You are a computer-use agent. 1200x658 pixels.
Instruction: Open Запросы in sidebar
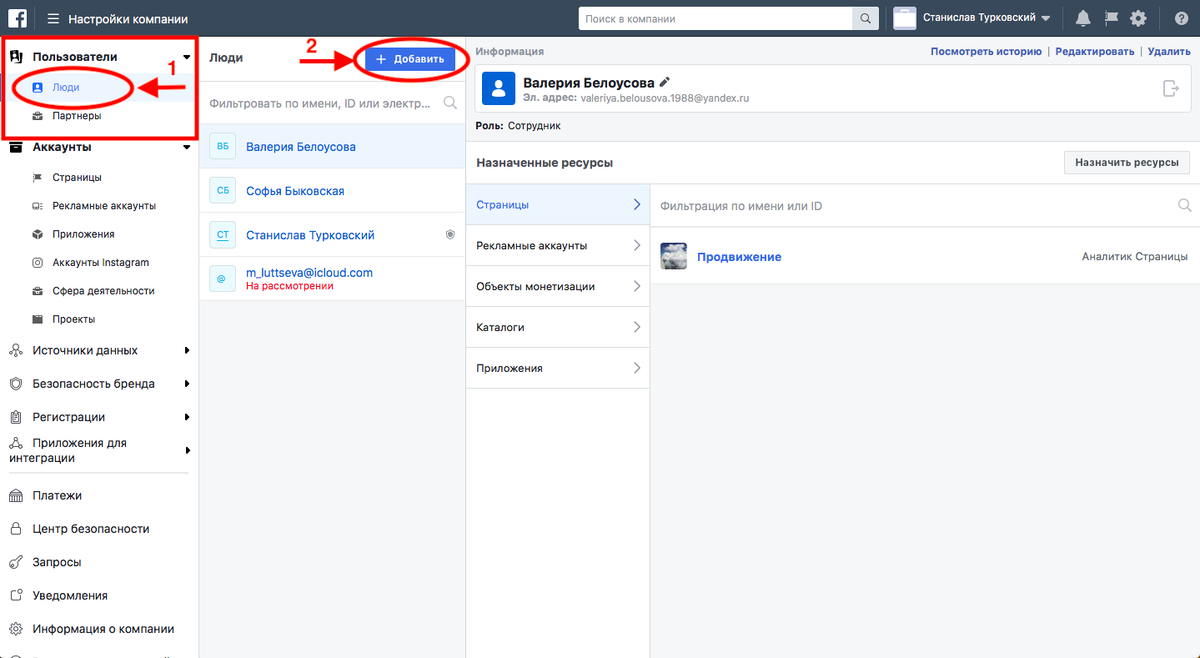point(57,562)
